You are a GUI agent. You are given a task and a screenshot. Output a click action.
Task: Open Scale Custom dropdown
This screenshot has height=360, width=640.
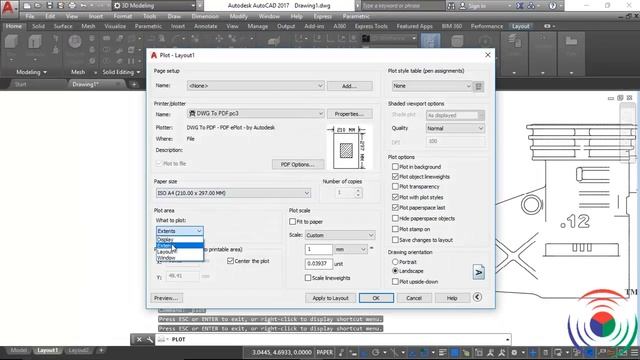[340, 235]
